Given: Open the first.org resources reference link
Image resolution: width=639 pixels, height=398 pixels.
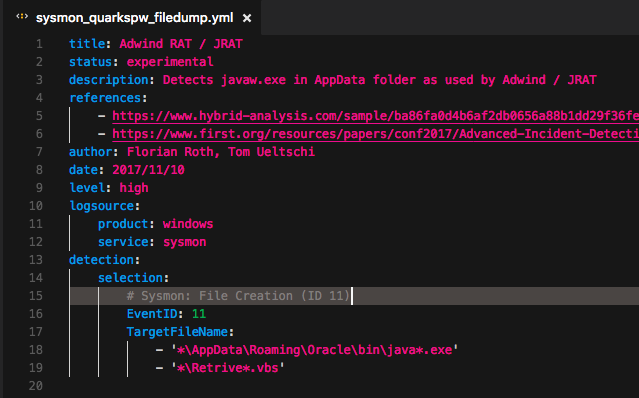Looking at the screenshot, I should [x=375, y=134].
